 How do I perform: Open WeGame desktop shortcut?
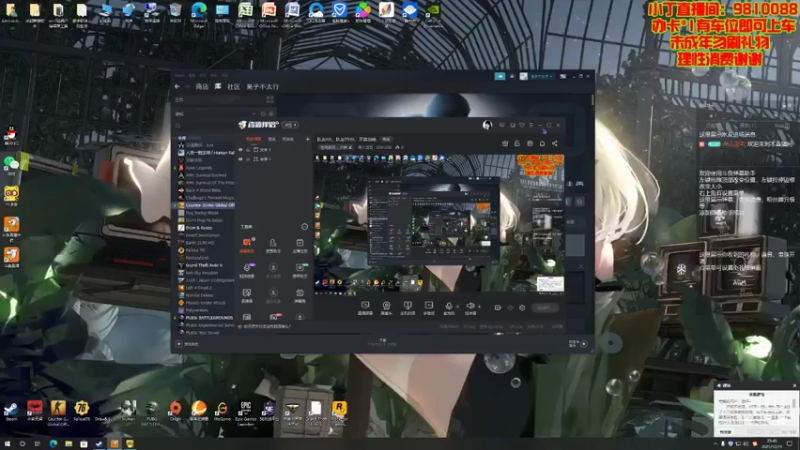pyautogui.click(x=222, y=411)
